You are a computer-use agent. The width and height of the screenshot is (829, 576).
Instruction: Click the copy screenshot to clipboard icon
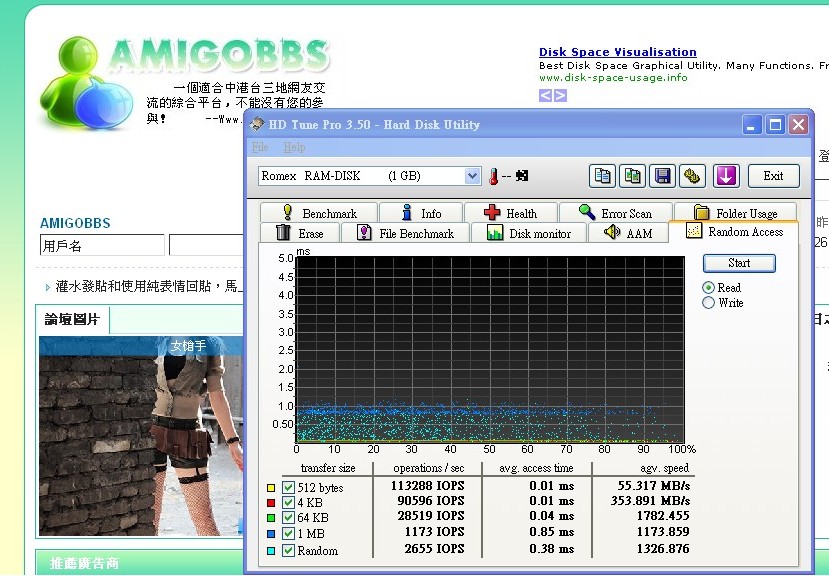(632, 176)
